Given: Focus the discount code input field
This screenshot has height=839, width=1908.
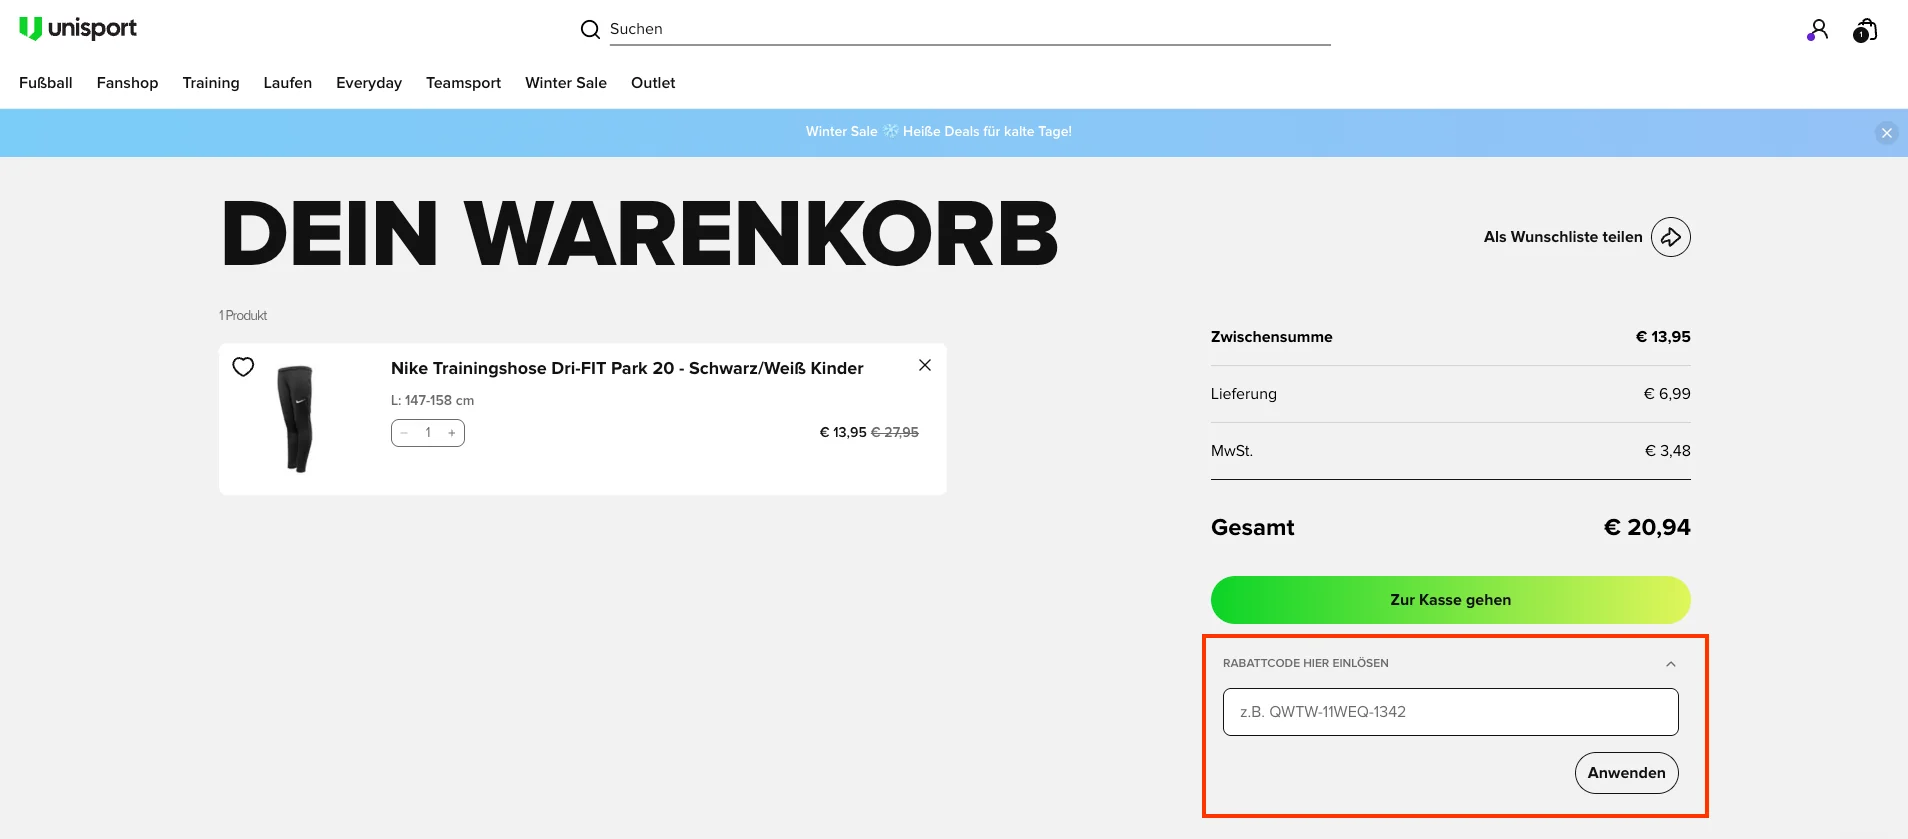Looking at the screenshot, I should [1451, 712].
